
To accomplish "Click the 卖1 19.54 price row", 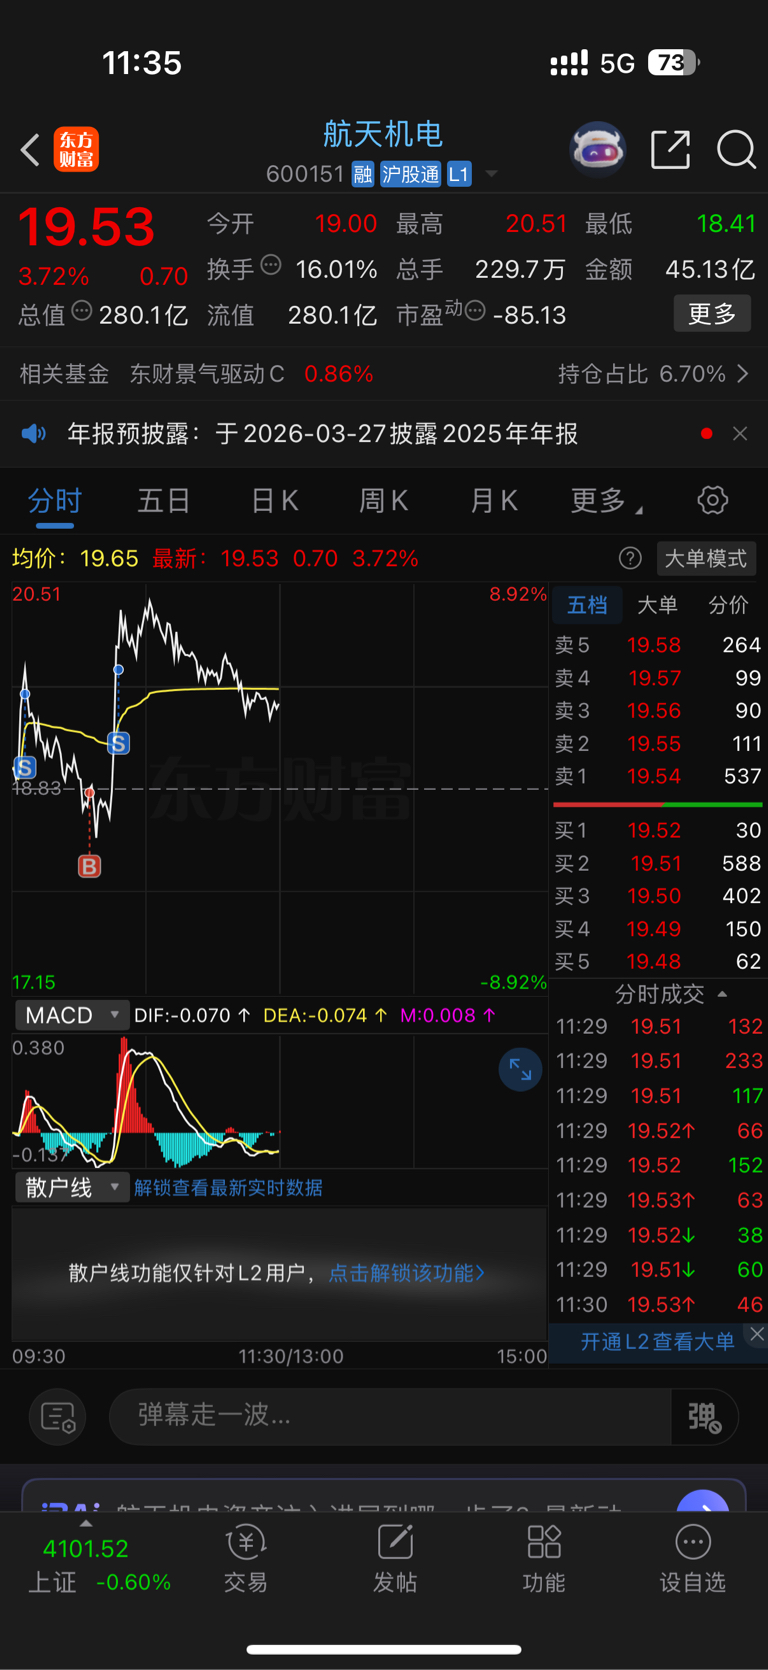I will pyautogui.click(x=658, y=776).
